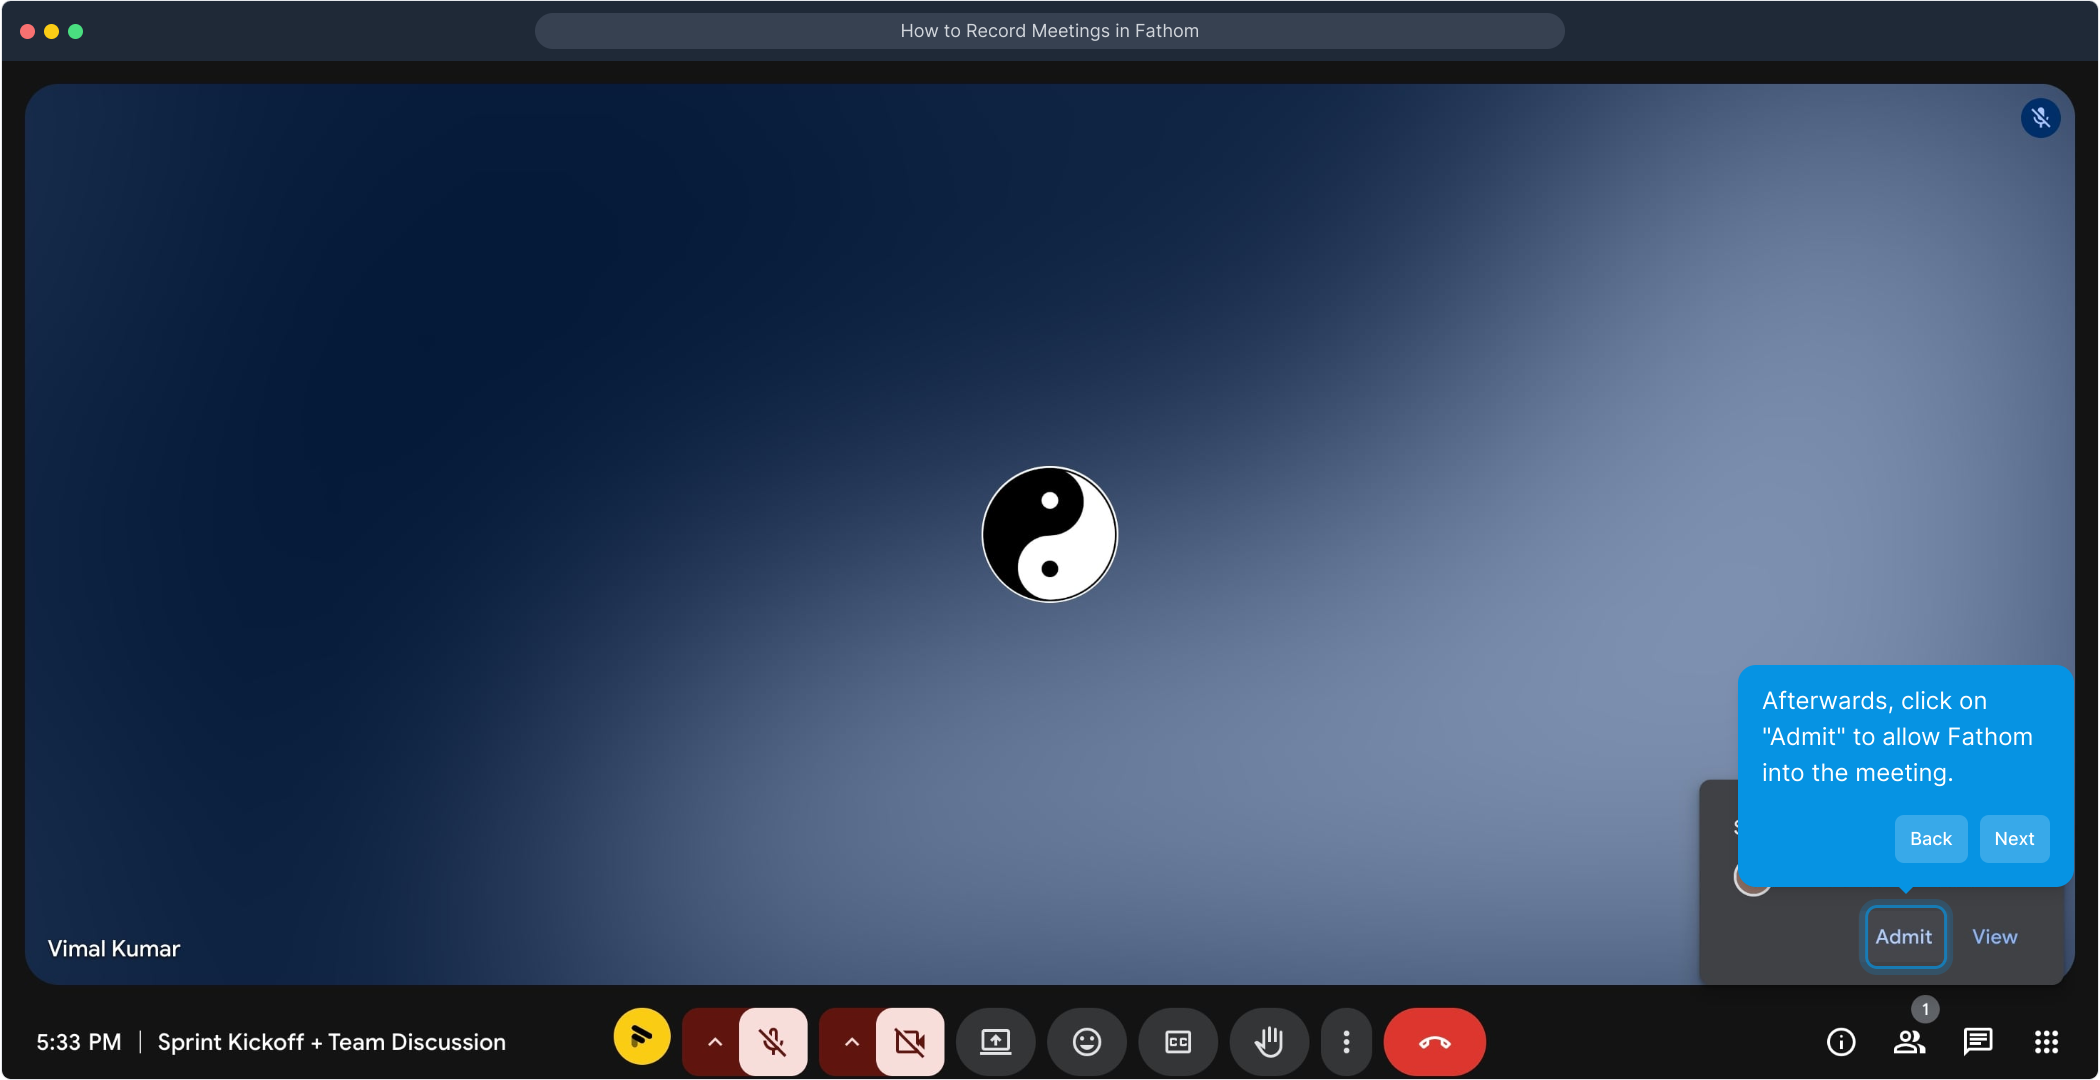Toggle closed captions CC button
This screenshot has width=2100, height=1080.
1178,1042
